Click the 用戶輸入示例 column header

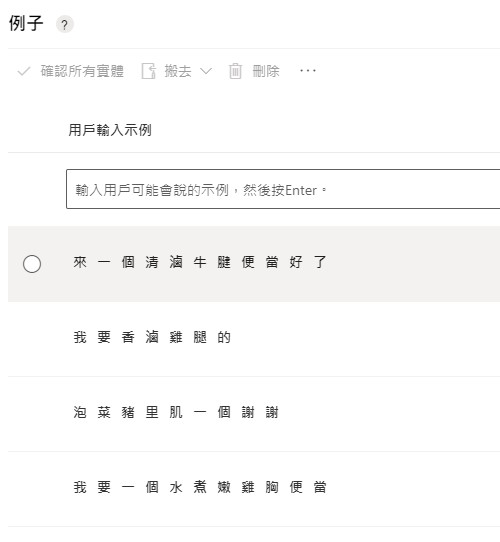110,130
